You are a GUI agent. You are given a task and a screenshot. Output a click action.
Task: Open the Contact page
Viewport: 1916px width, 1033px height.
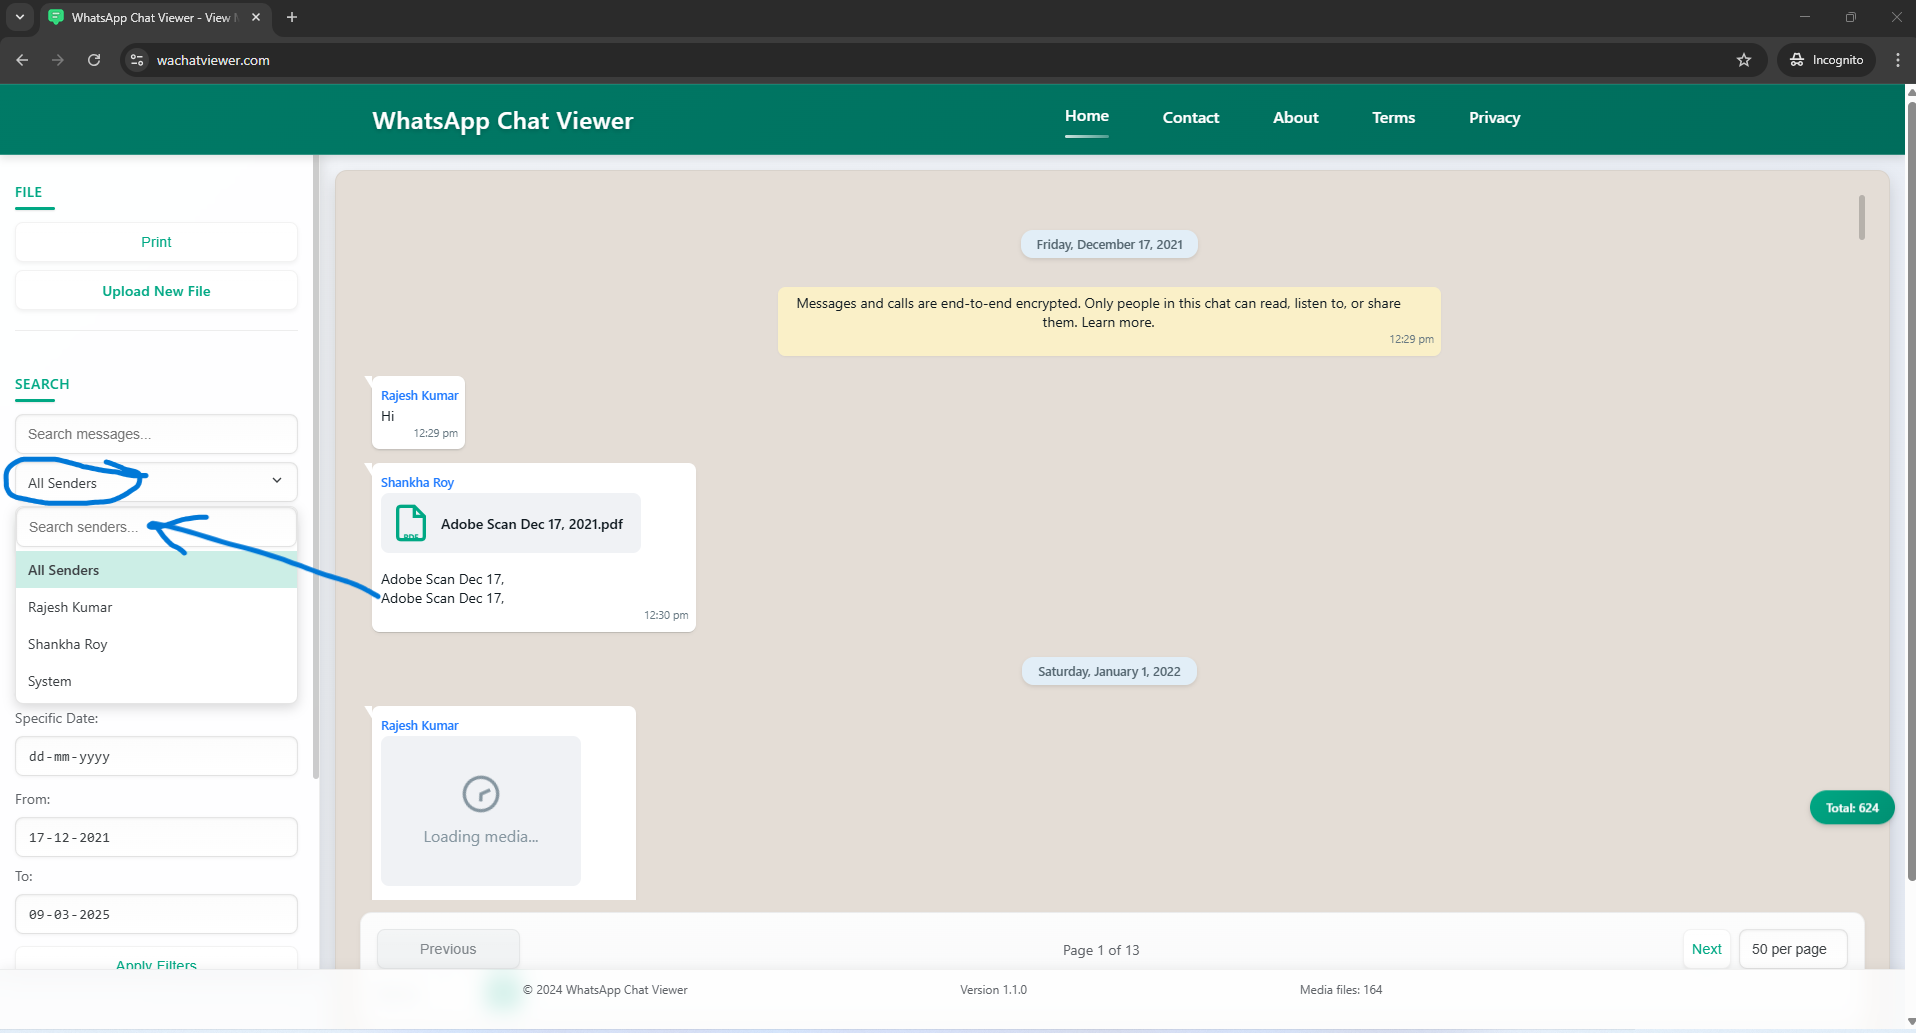pos(1190,117)
